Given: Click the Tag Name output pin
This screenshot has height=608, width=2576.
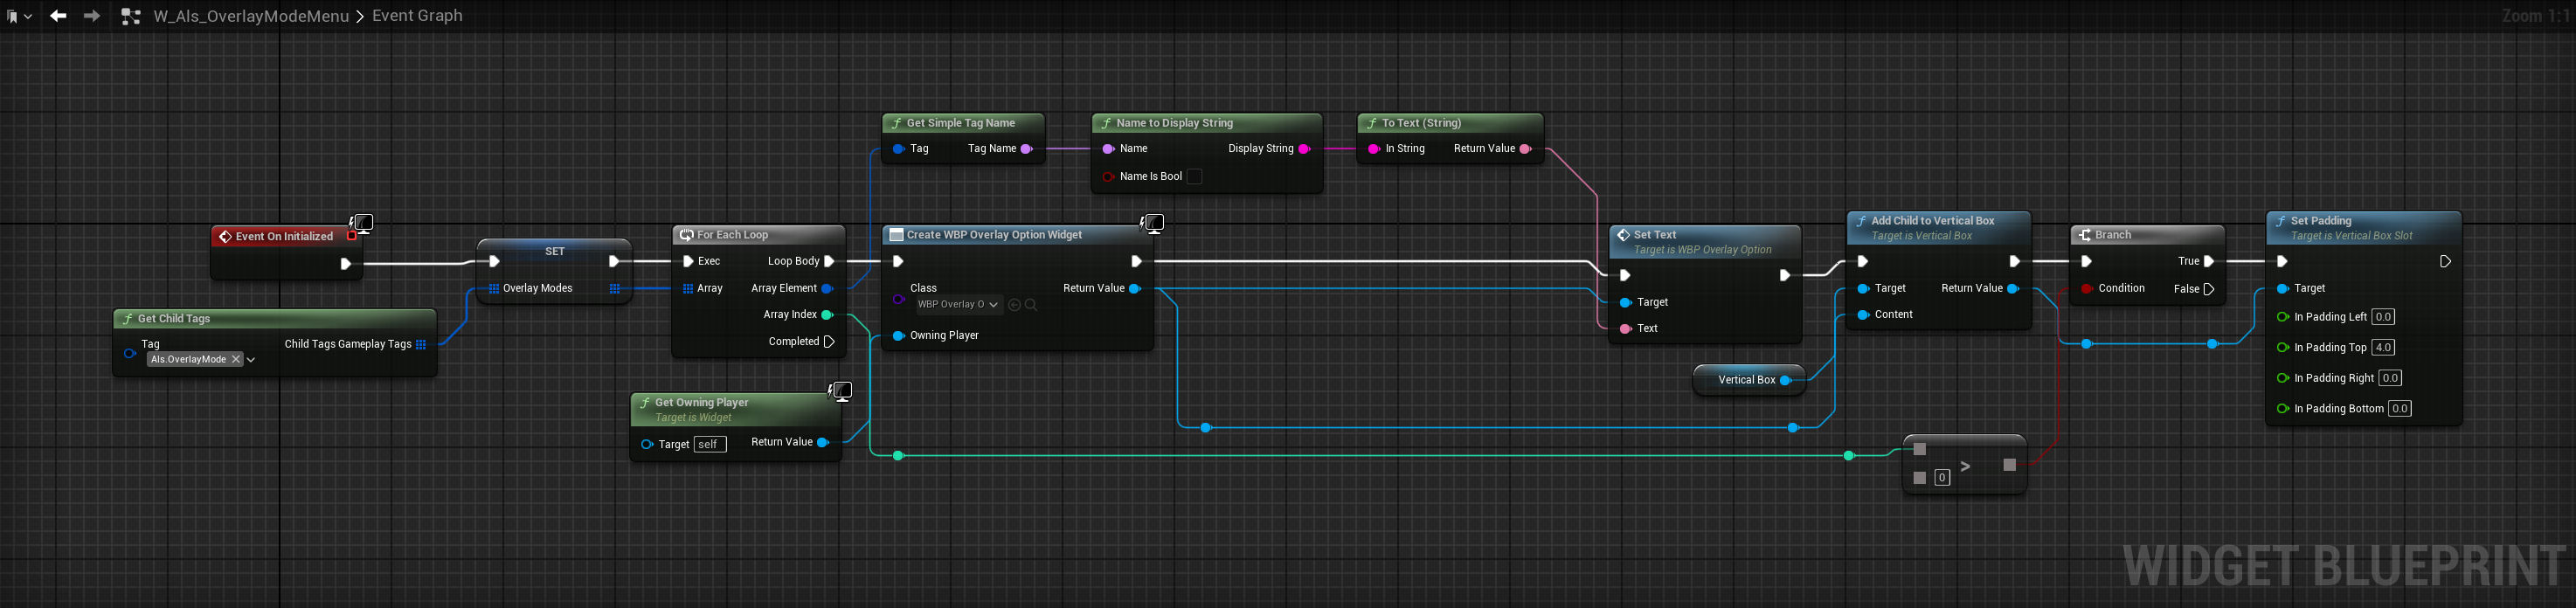Looking at the screenshot, I should (1026, 149).
